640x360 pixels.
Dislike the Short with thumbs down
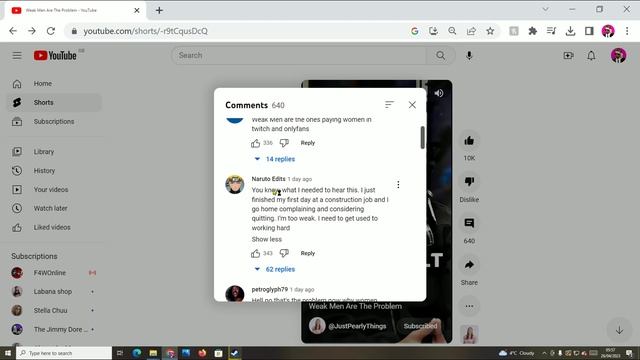click(x=469, y=181)
